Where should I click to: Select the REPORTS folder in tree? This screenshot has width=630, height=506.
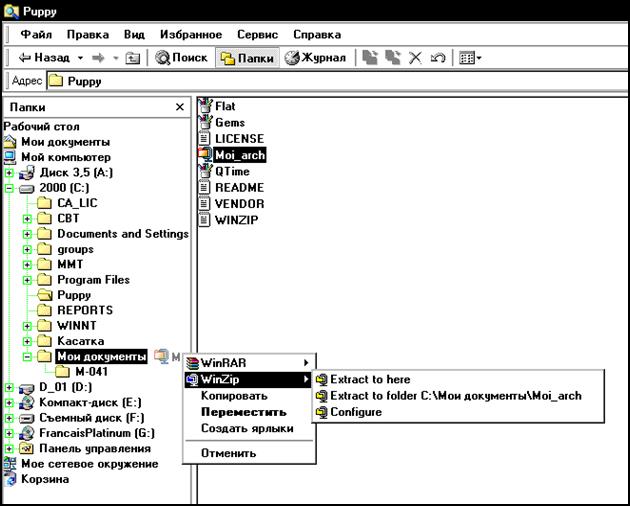[x=75, y=310]
